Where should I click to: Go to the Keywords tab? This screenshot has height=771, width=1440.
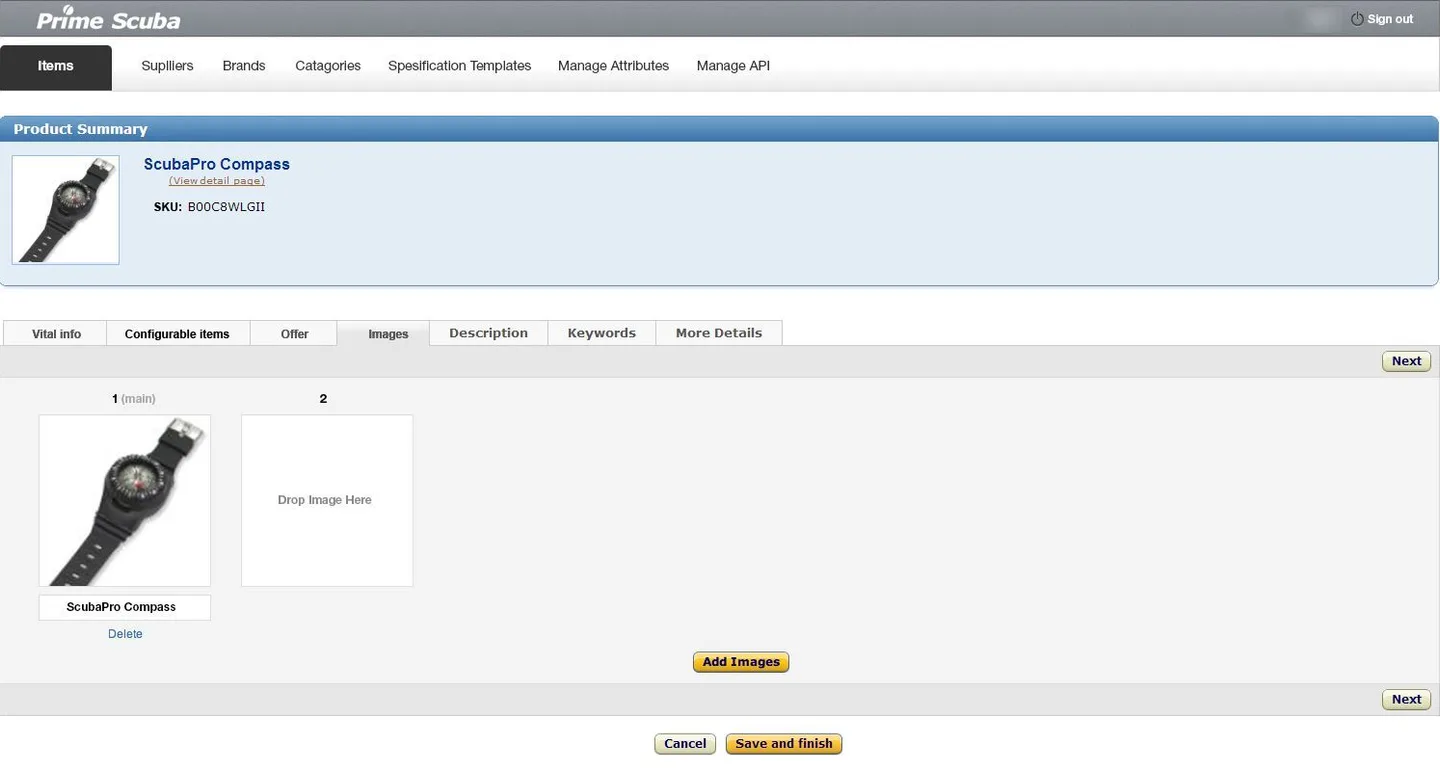coord(601,333)
